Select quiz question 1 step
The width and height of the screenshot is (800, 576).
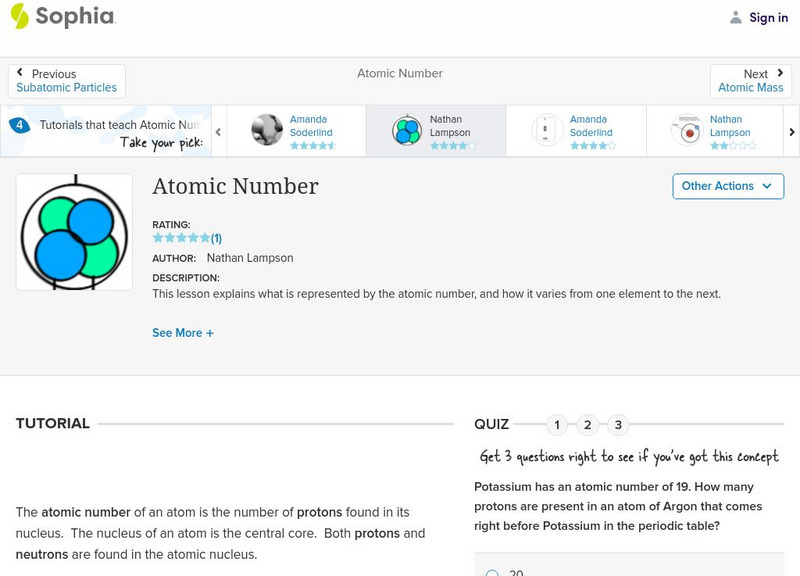tap(557, 425)
